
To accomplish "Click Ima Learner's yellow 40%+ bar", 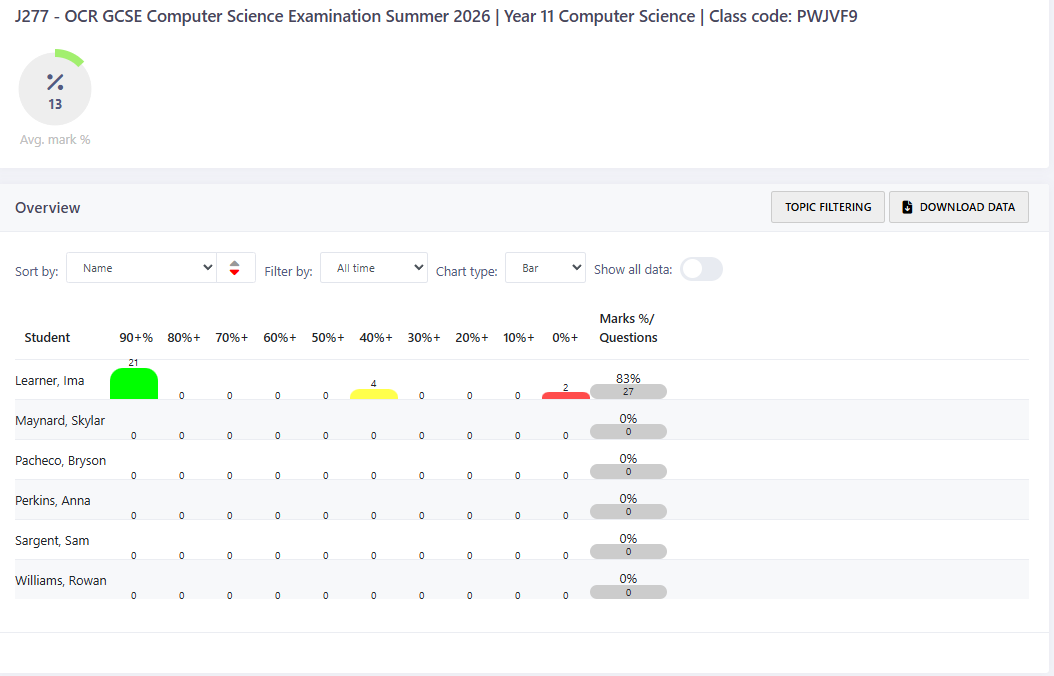I will (374, 395).
